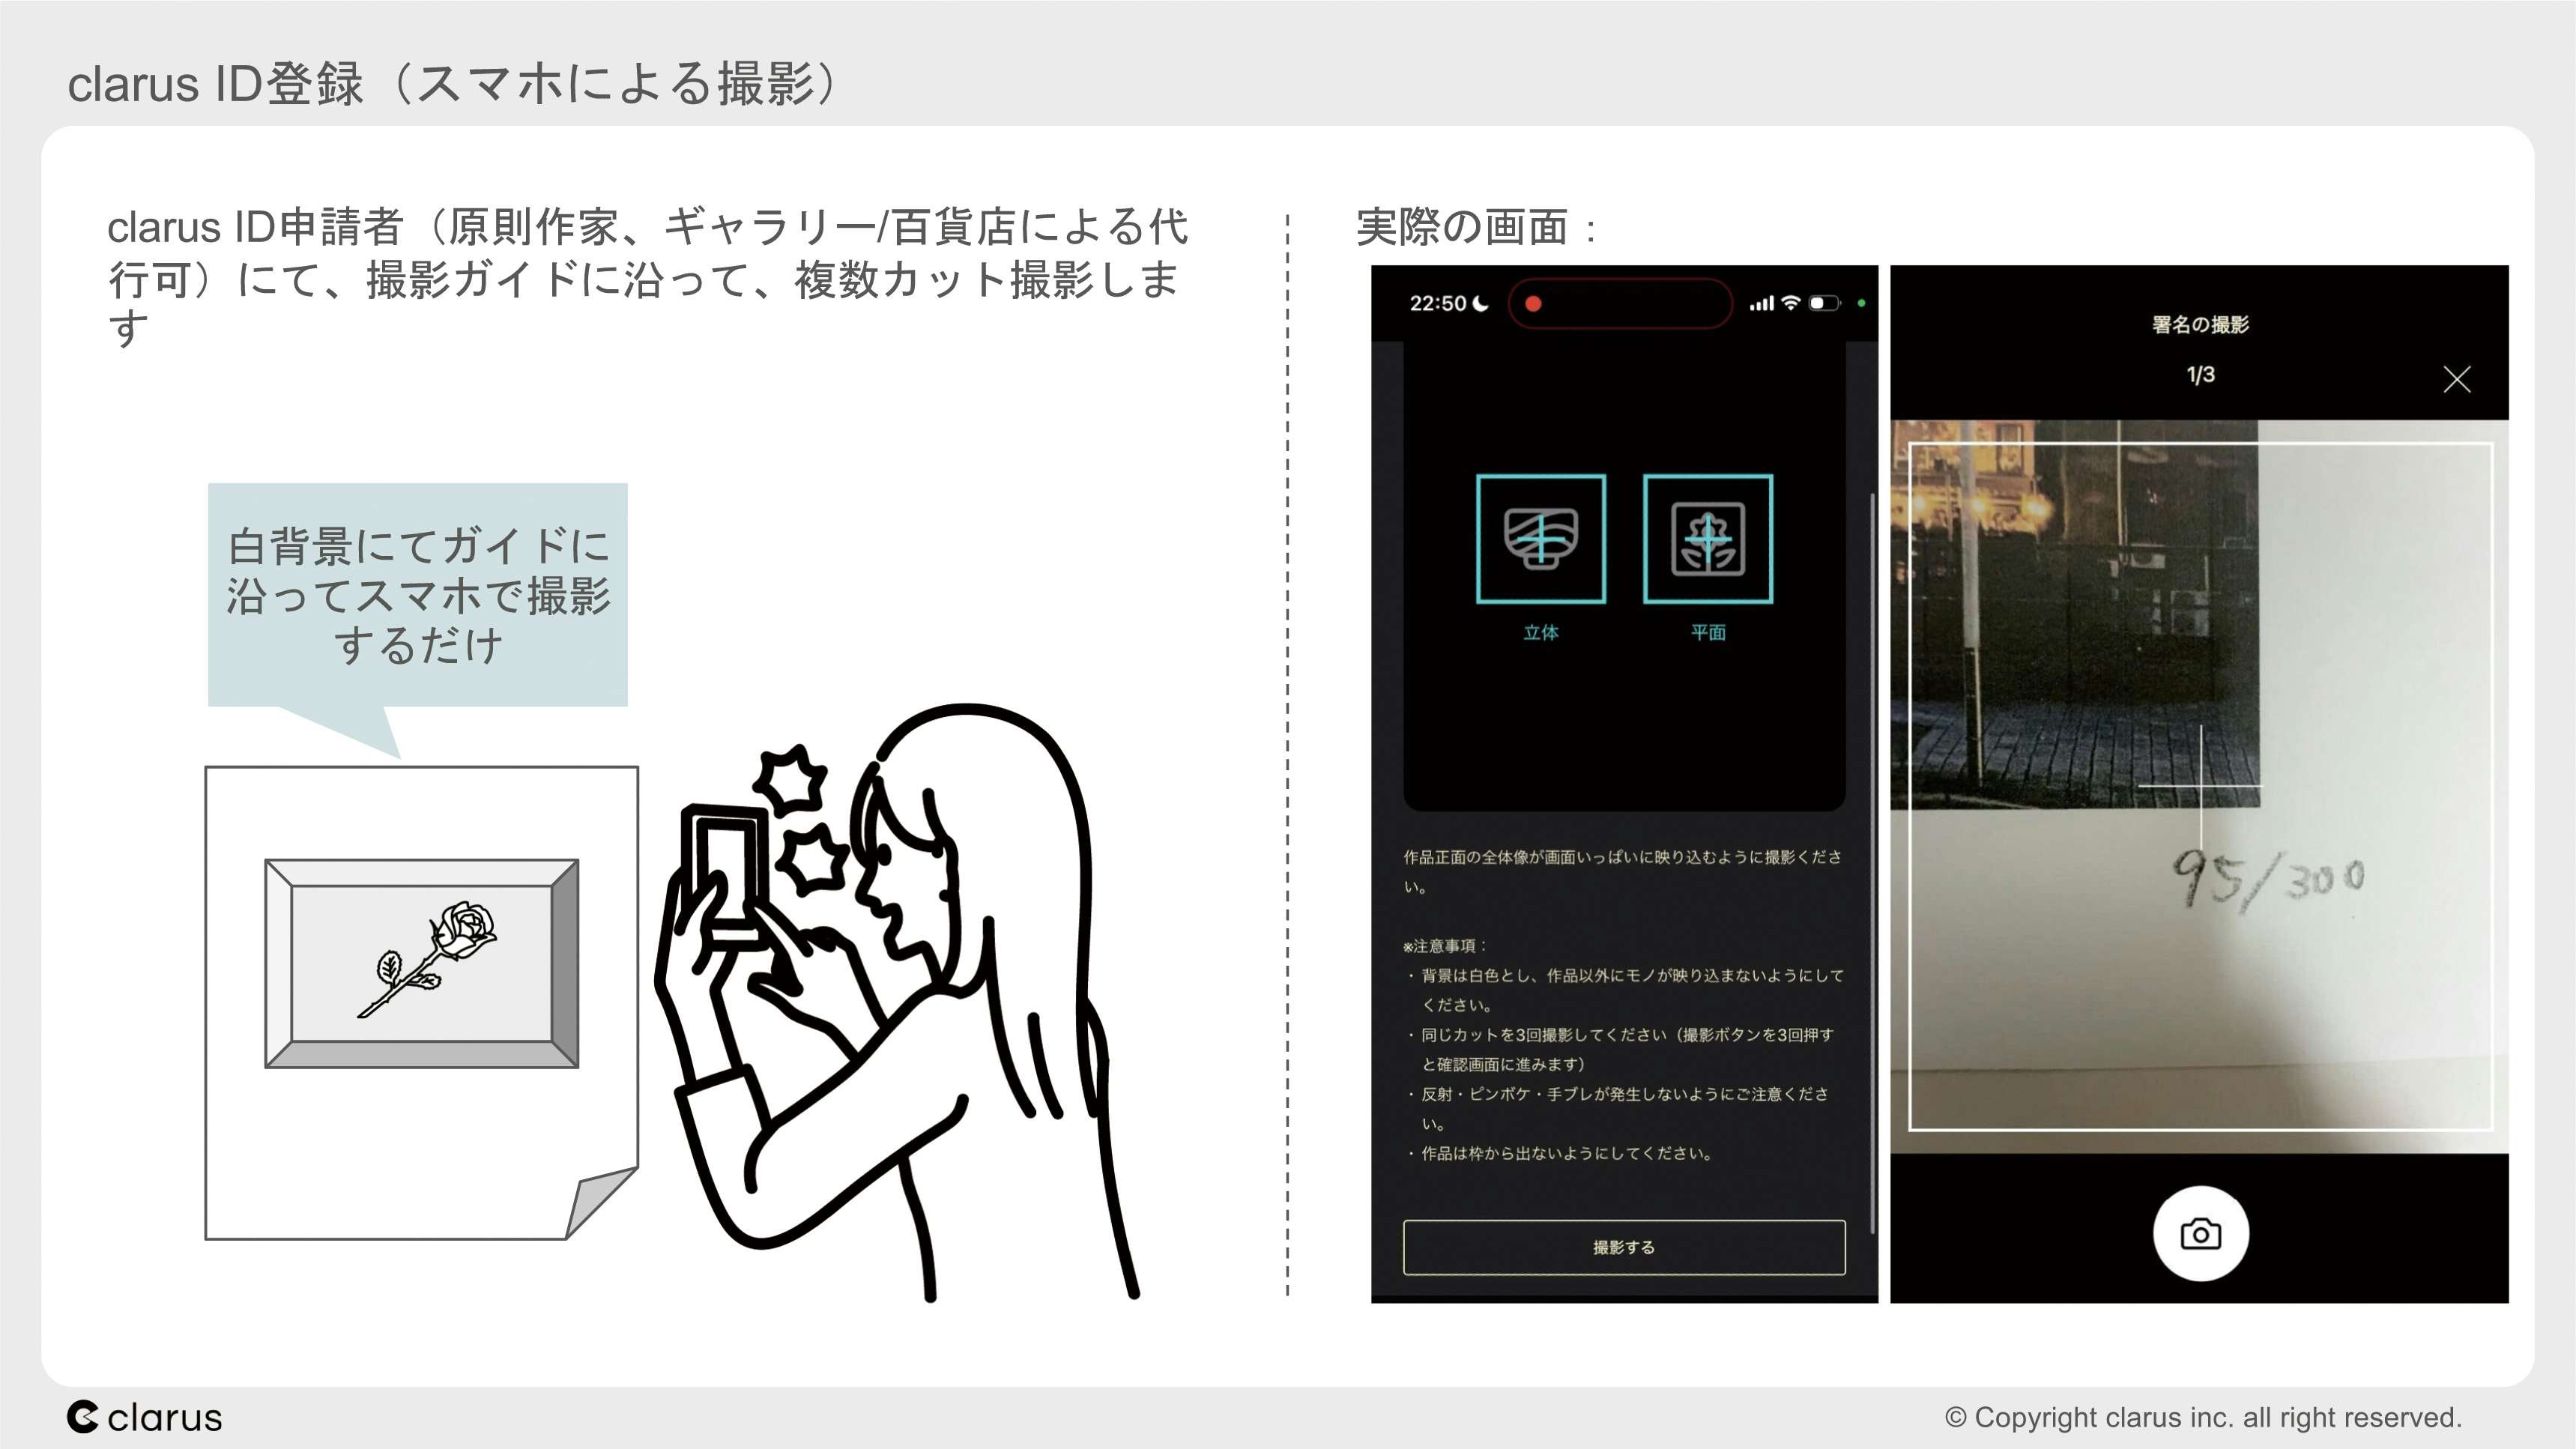Click the framed rose artwork illustration
The height and width of the screenshot is (1449, 2576).
(x=421, y=963)
